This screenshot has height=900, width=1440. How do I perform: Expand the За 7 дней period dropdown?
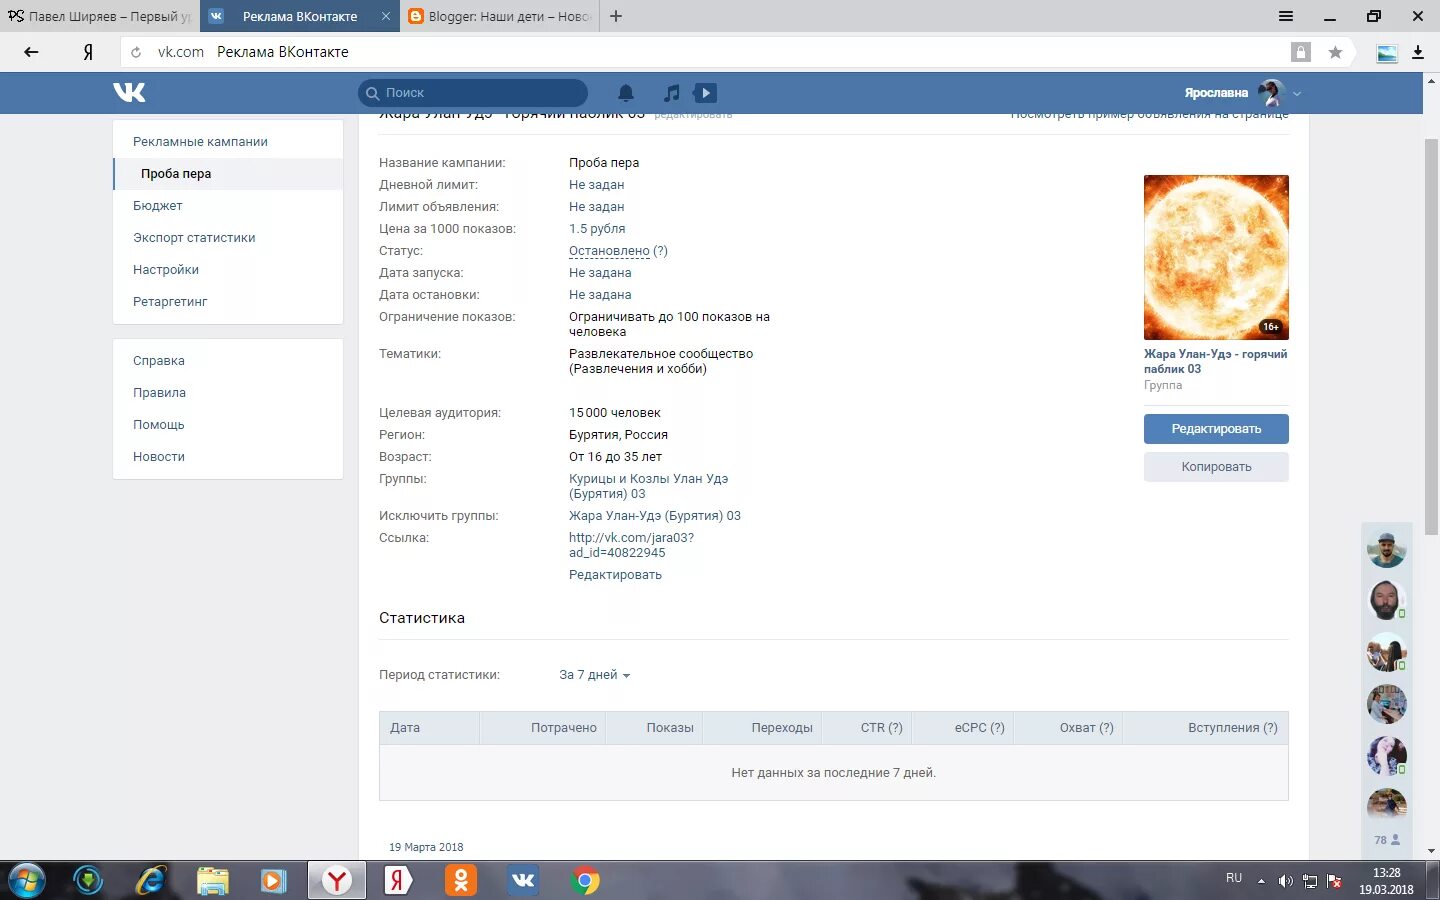595,675
